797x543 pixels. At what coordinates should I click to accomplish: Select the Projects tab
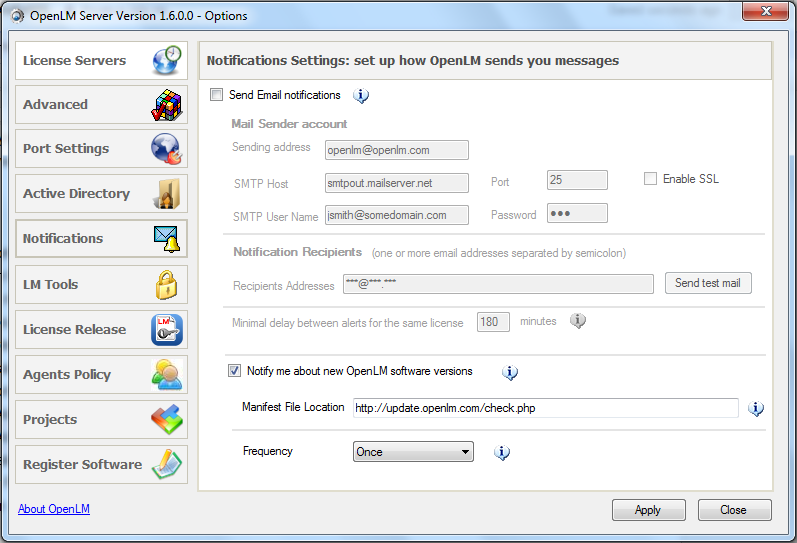pos(102,419)
